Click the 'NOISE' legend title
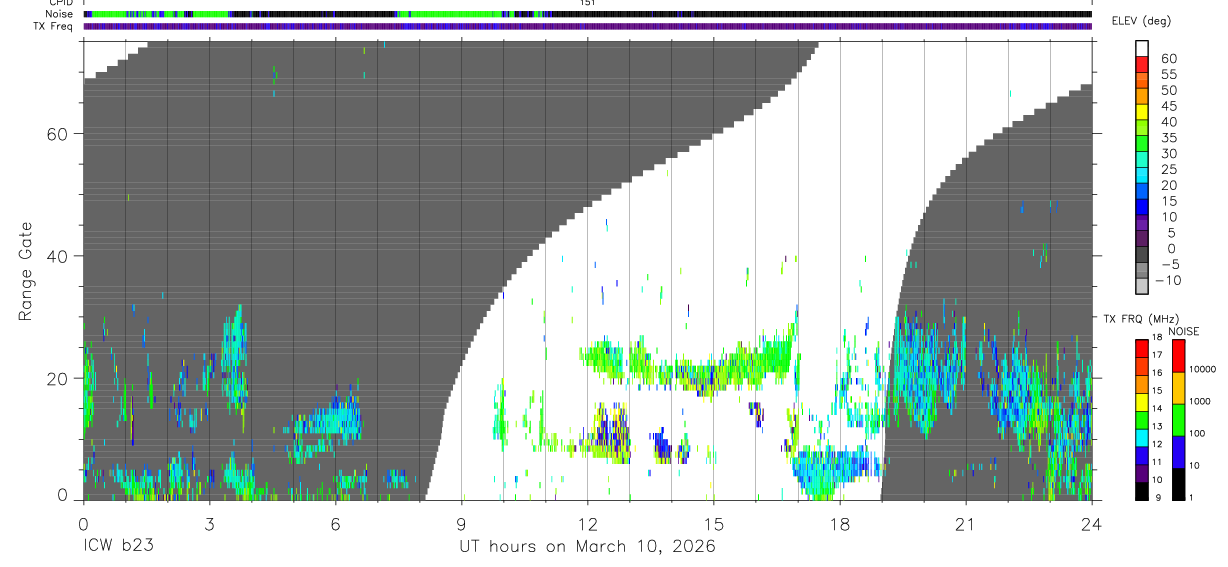Viewport: 1228px width, 567px height. [x=1183, y=331]
